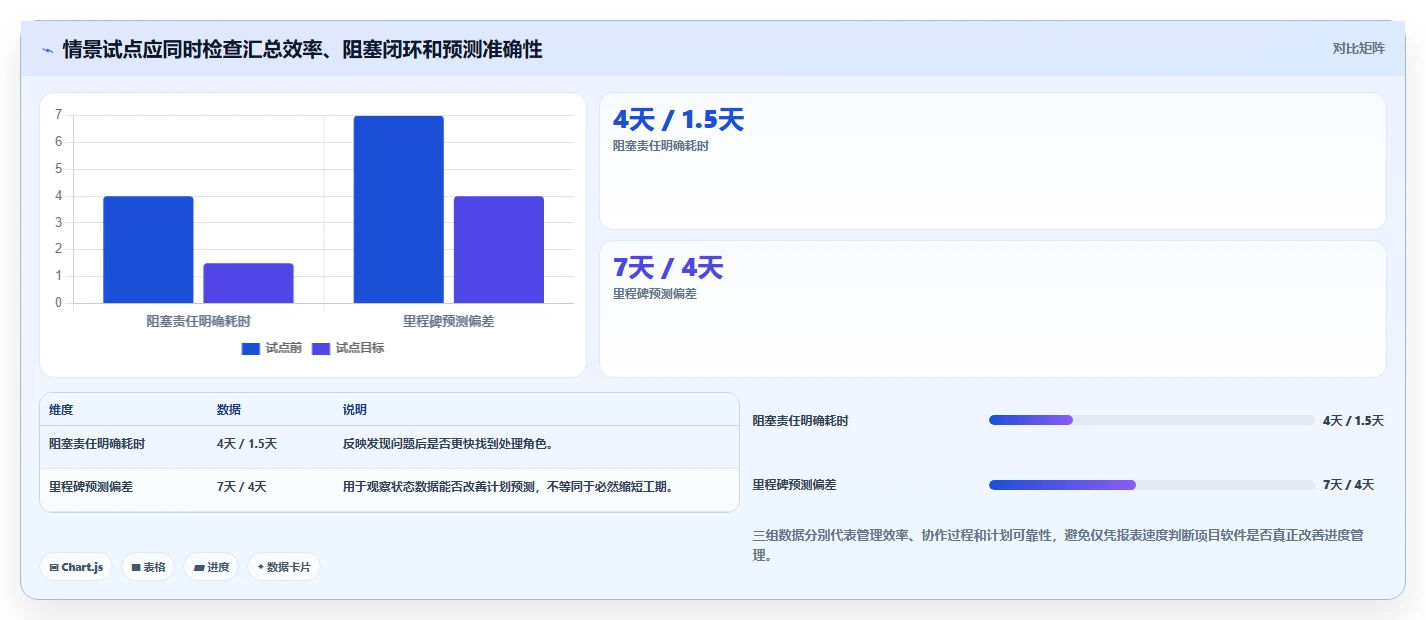The width and height of the screenshot is (1426, 620).
Task: Click the 里程碑预测偏差 progress bar
Action: (1151, 485)
